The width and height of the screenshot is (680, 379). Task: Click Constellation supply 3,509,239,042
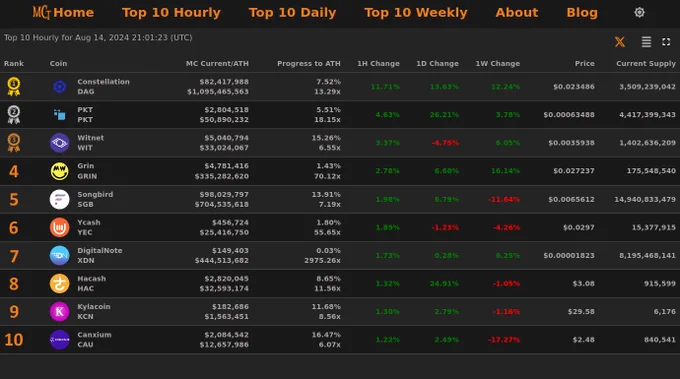(x=647, y=87)
